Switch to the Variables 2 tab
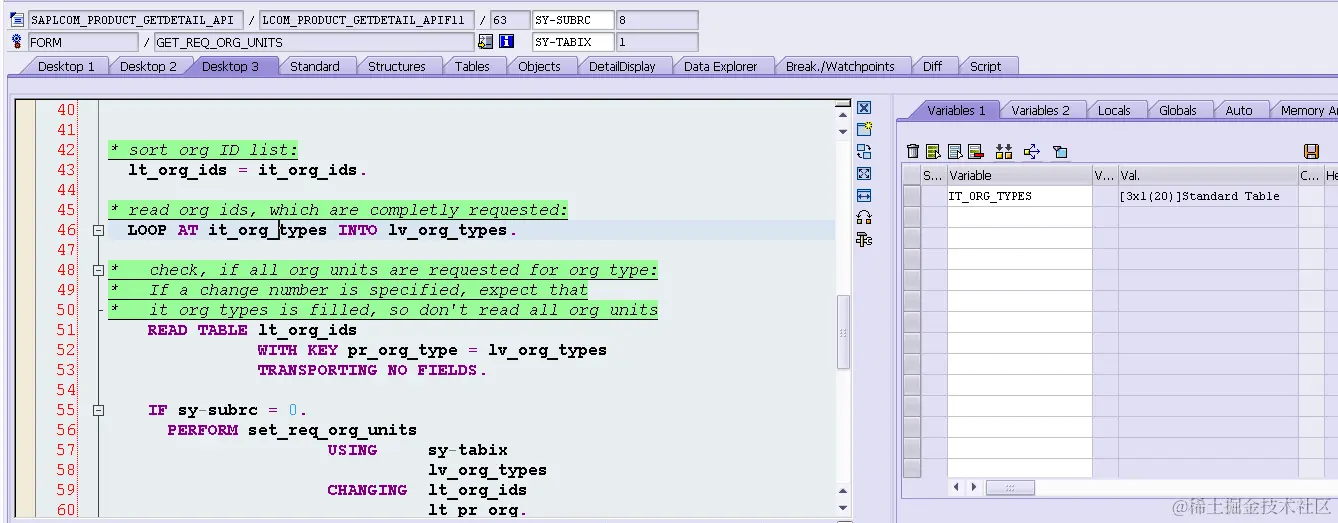The width and height of the screenshot is (1338, 523). (x=1040, y=110)
